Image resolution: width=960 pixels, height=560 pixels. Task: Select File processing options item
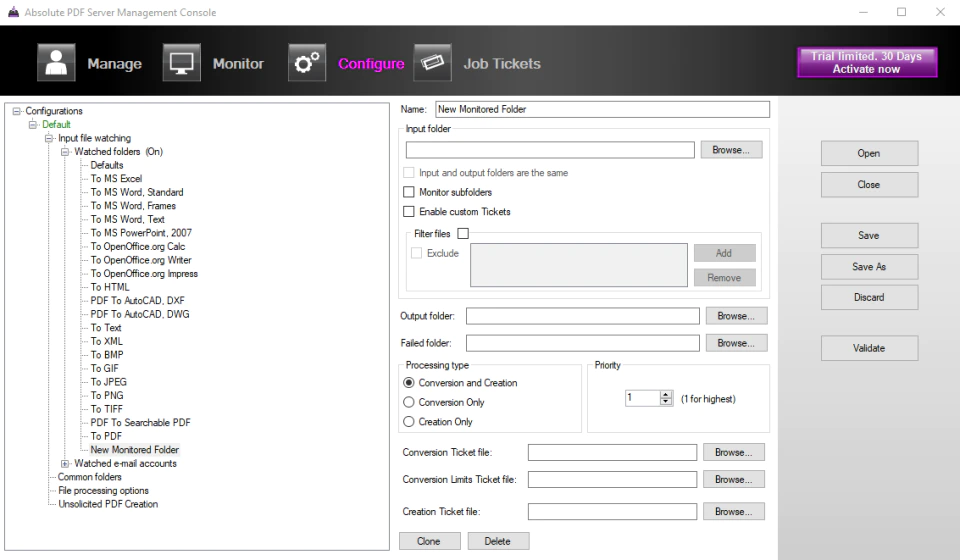[103, 491]
